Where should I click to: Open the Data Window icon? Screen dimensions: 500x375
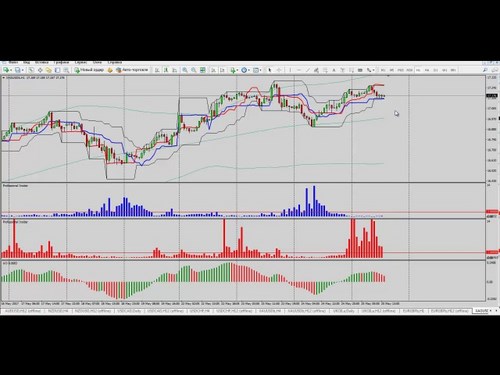[x=40, y=70]
